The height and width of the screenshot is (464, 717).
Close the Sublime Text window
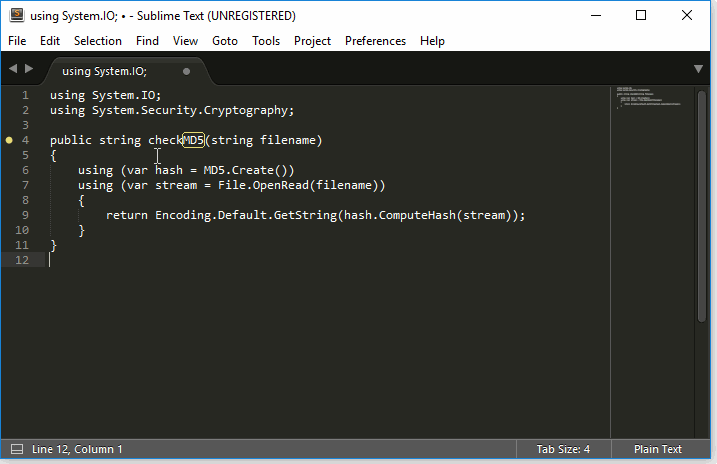(x=687, y=15)
